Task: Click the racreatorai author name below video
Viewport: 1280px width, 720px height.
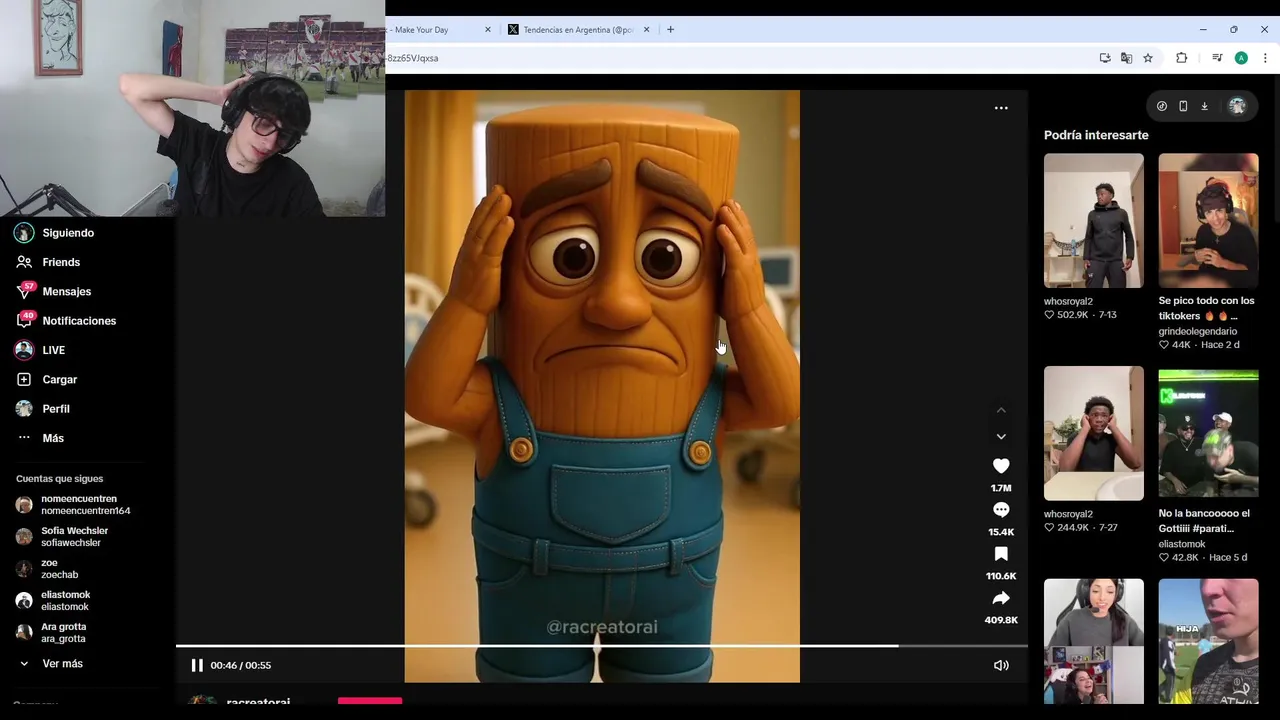Action: click(x=258, y=702)
